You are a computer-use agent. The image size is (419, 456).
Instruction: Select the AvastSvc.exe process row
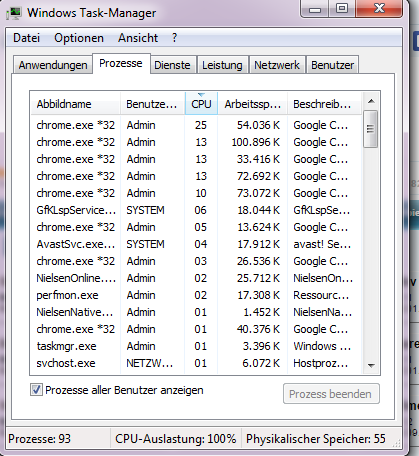pyautogui.click(x=196, y=244)
